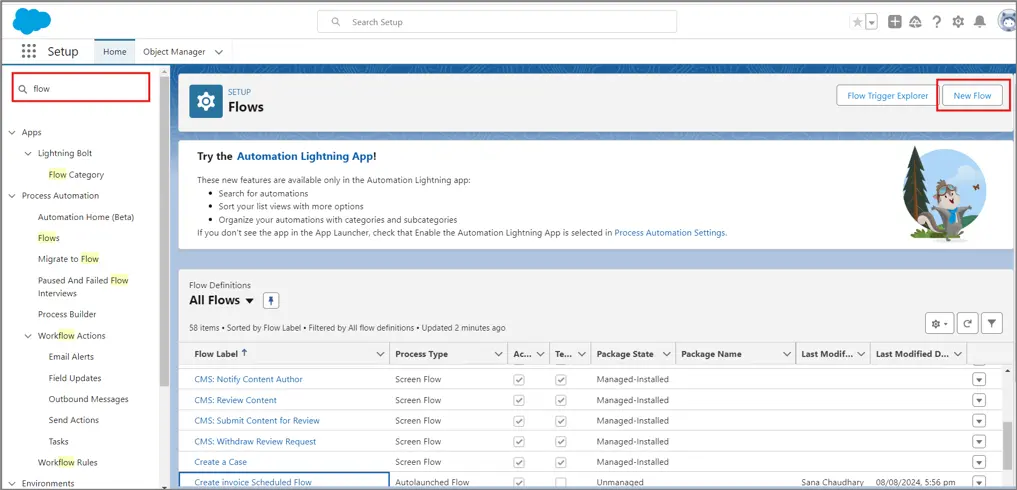The width and height of the screenshot is (1017, 490).
Task: Toggle Active checkbox for CMS: Notify Content Author
Action: tap(519, 380)
